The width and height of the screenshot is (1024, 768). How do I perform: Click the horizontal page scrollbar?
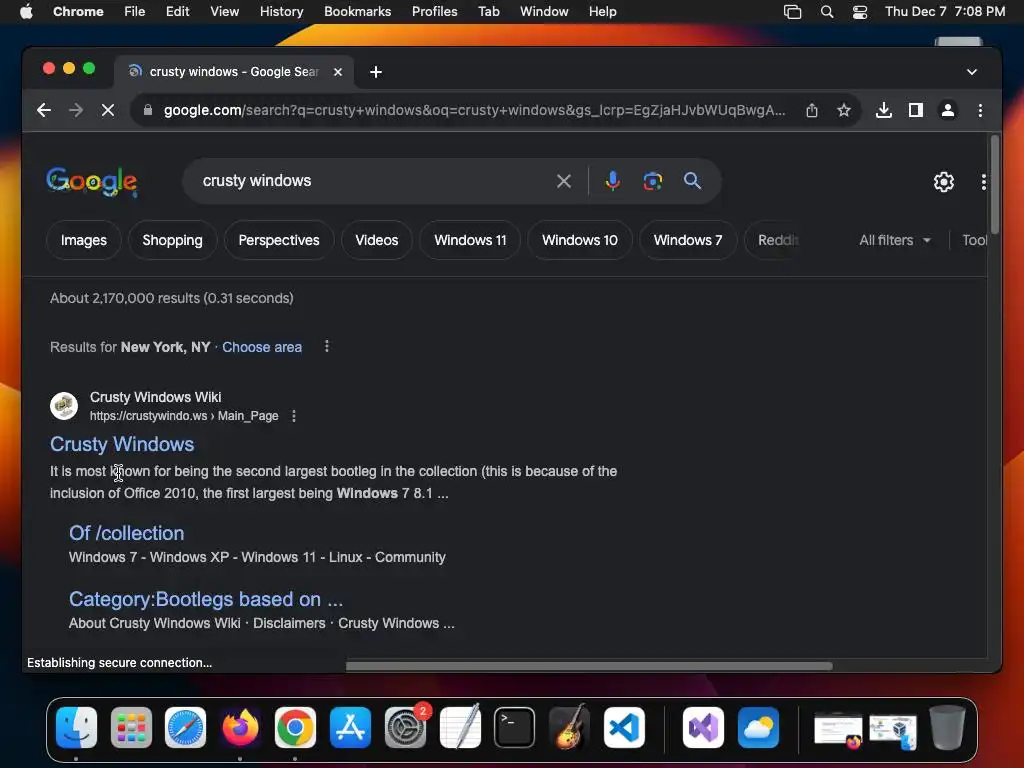point(589,666)
